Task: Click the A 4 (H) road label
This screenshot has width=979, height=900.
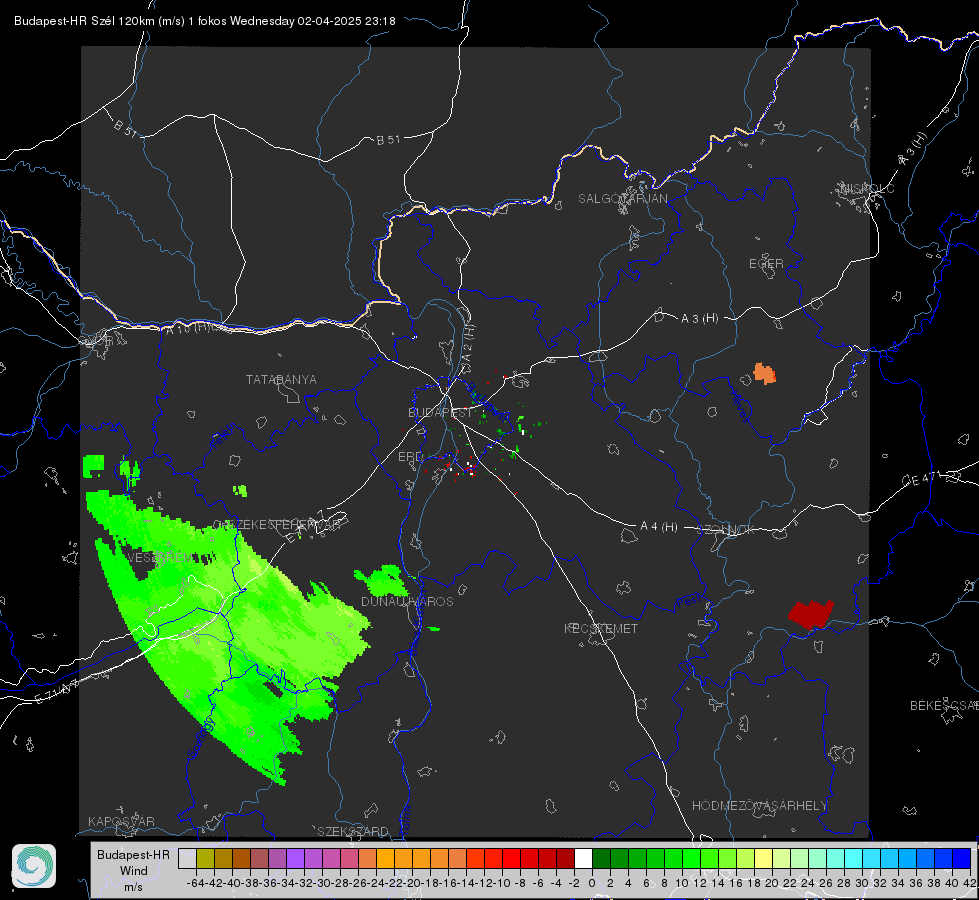Action: tap(659, 527)
